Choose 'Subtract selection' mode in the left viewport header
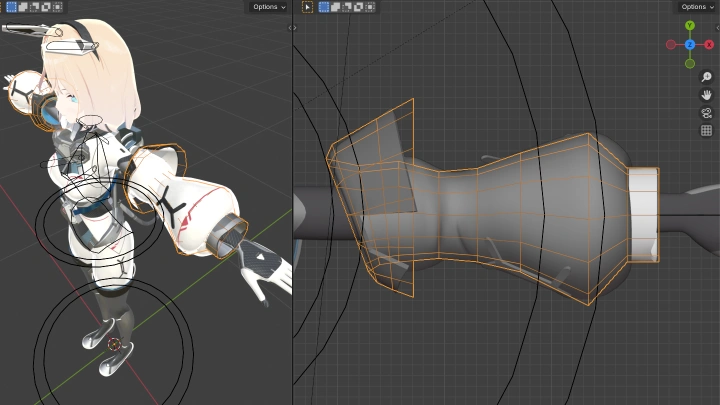 click(x=34, y=7)
